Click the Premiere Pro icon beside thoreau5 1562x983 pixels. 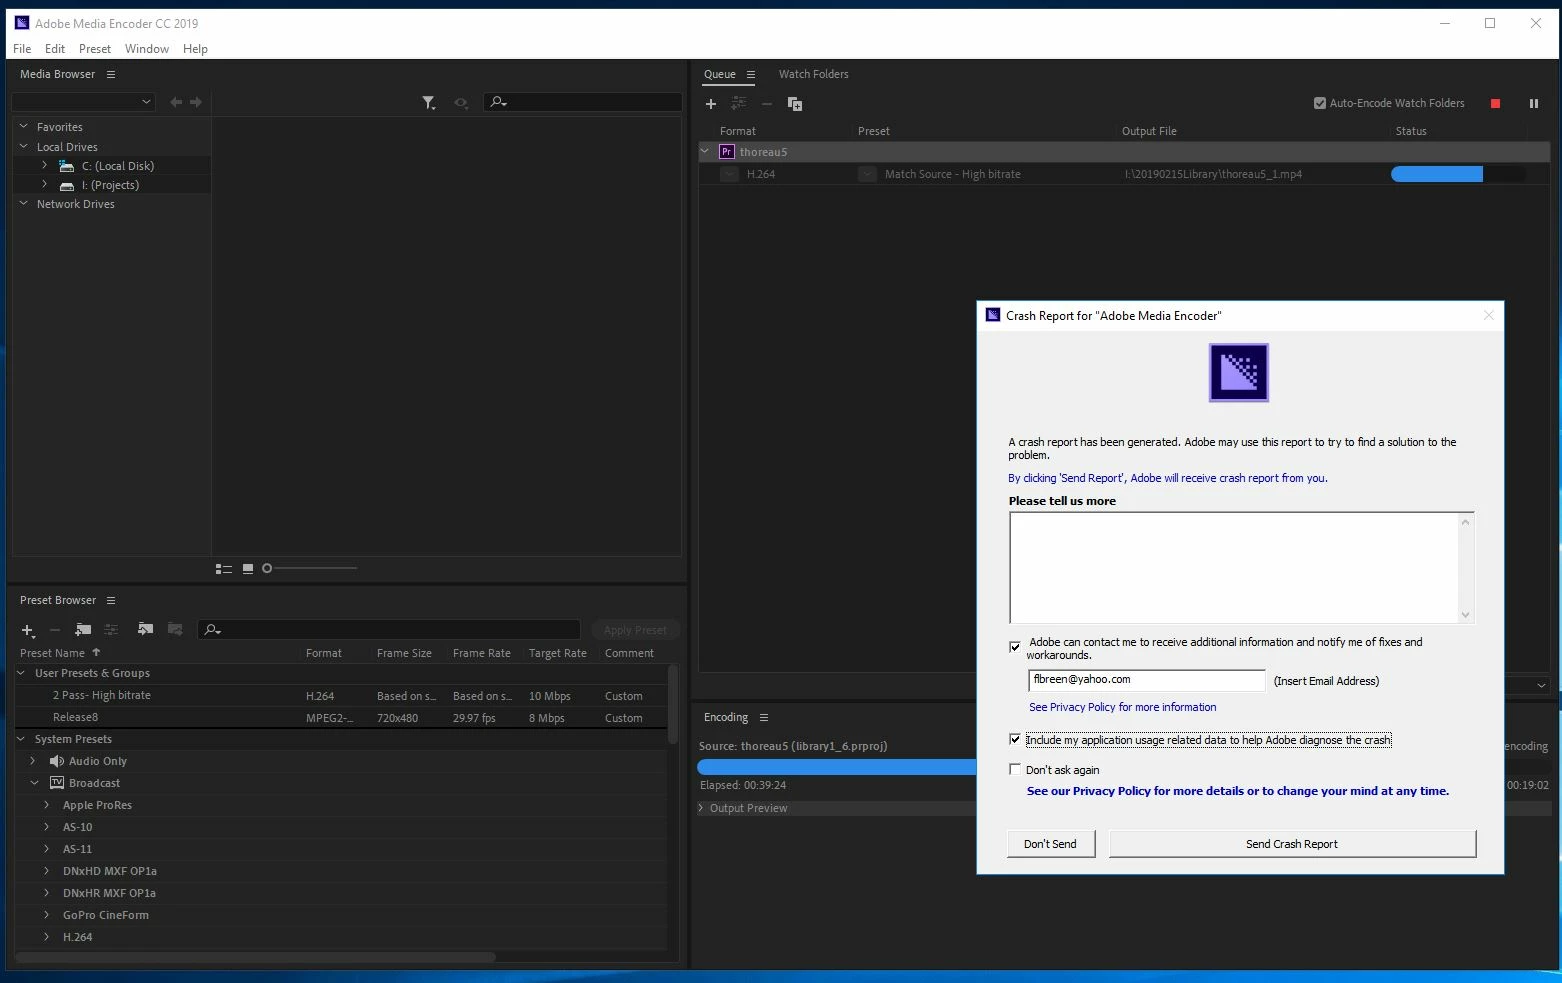[x=727, y=152]
